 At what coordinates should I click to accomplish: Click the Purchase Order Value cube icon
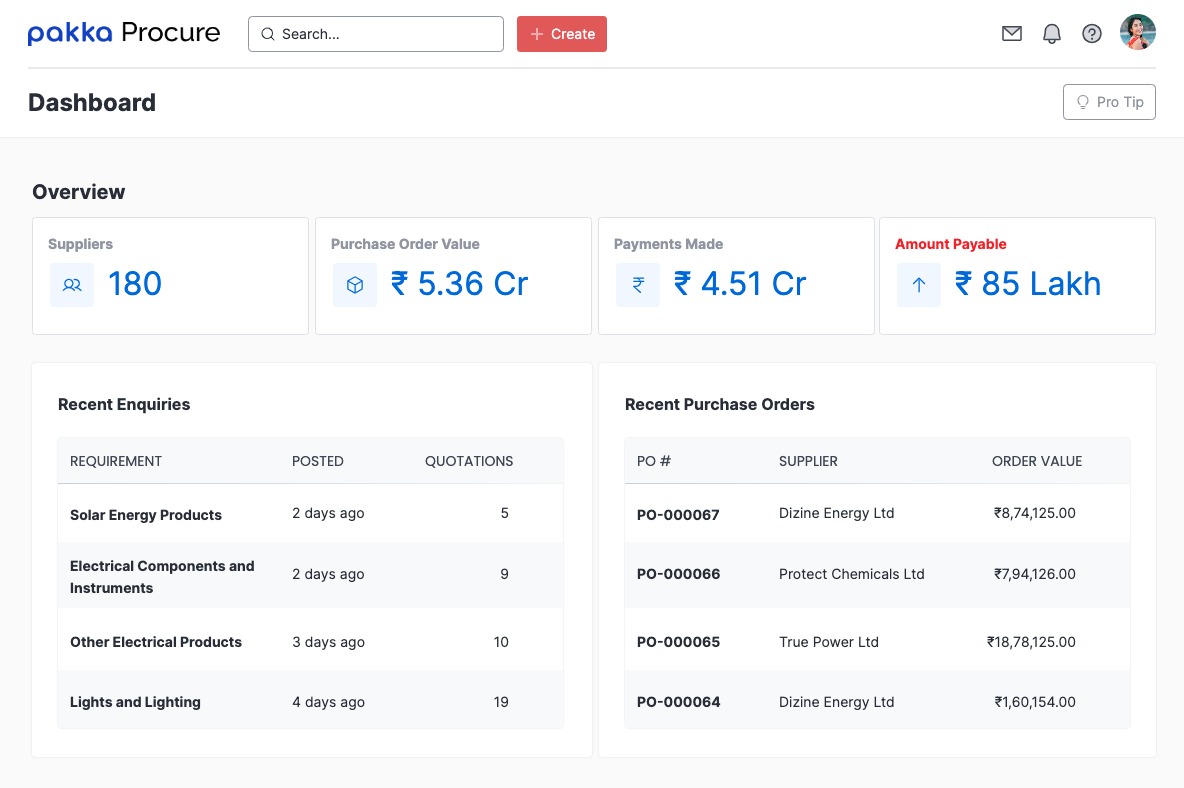(355, 284)
